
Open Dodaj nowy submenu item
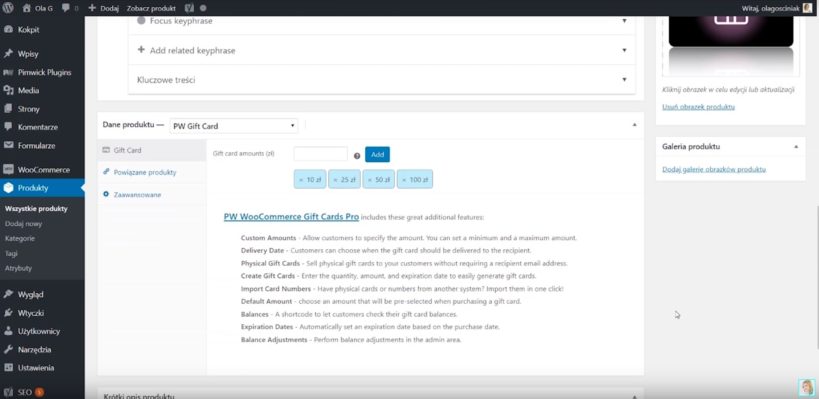(24, 224)
